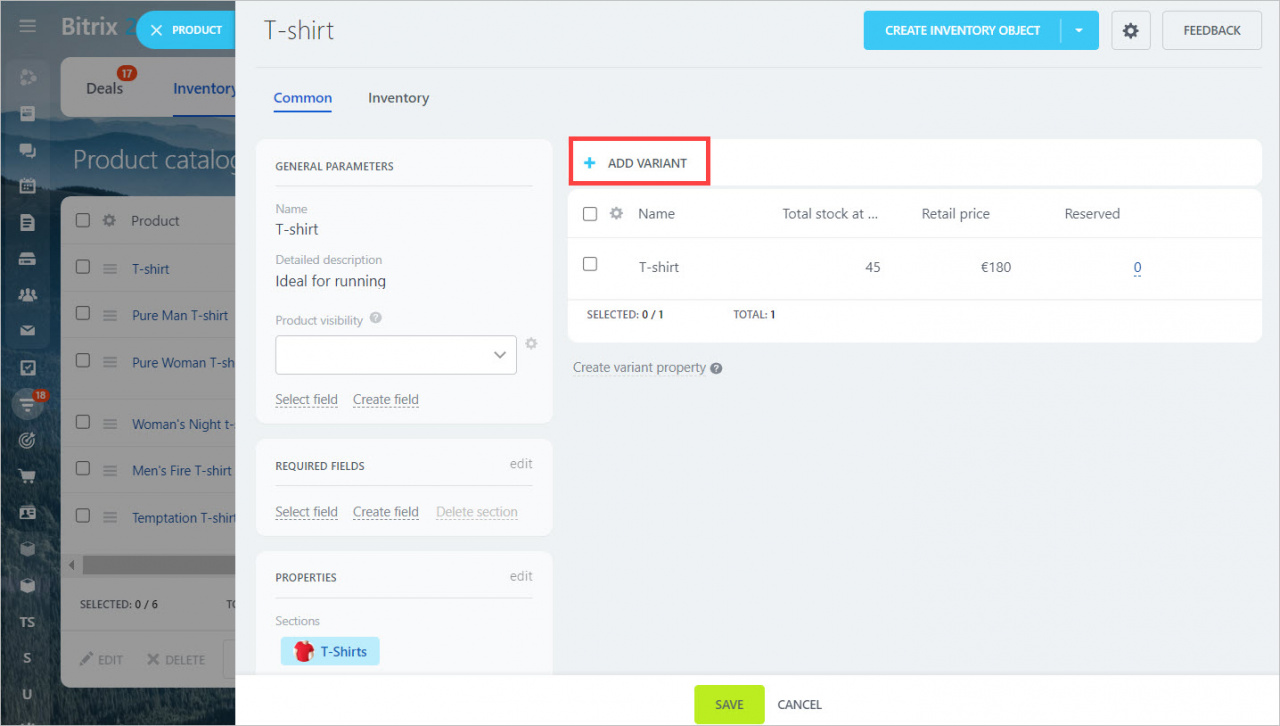Open the contact card icon in the sidebar
1280x726 pixels.
[x=28, y=513]
